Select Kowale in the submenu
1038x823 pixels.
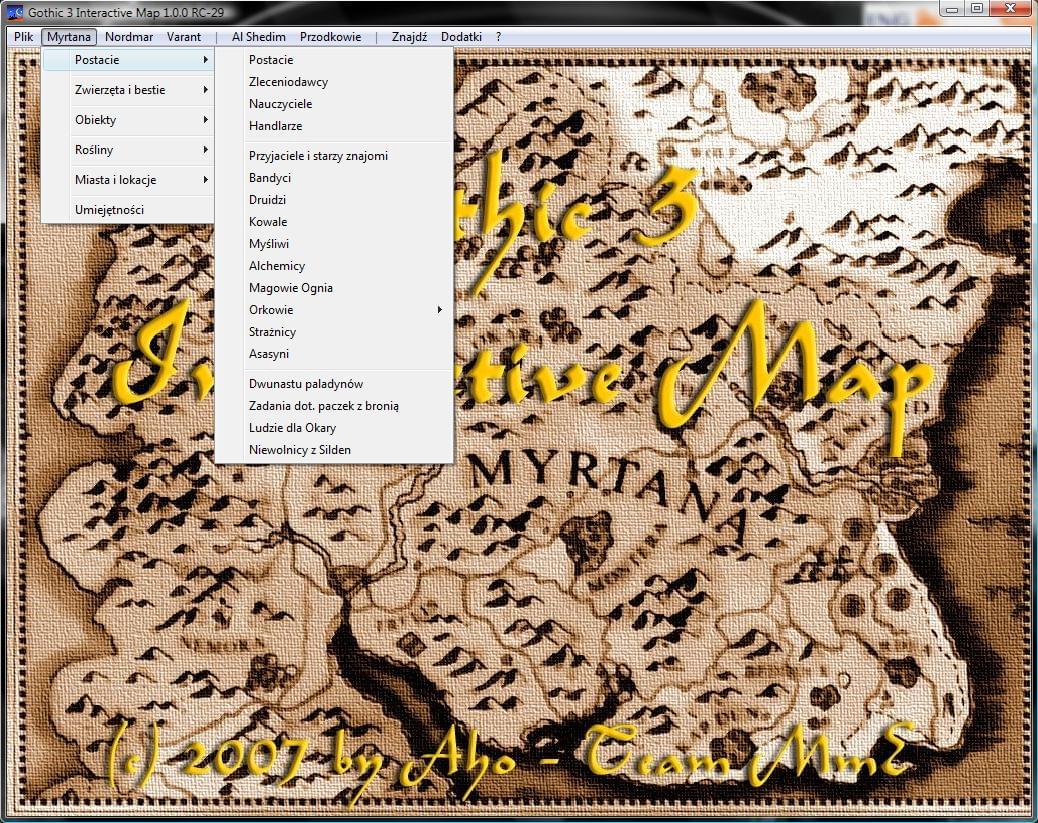point(334,222)
